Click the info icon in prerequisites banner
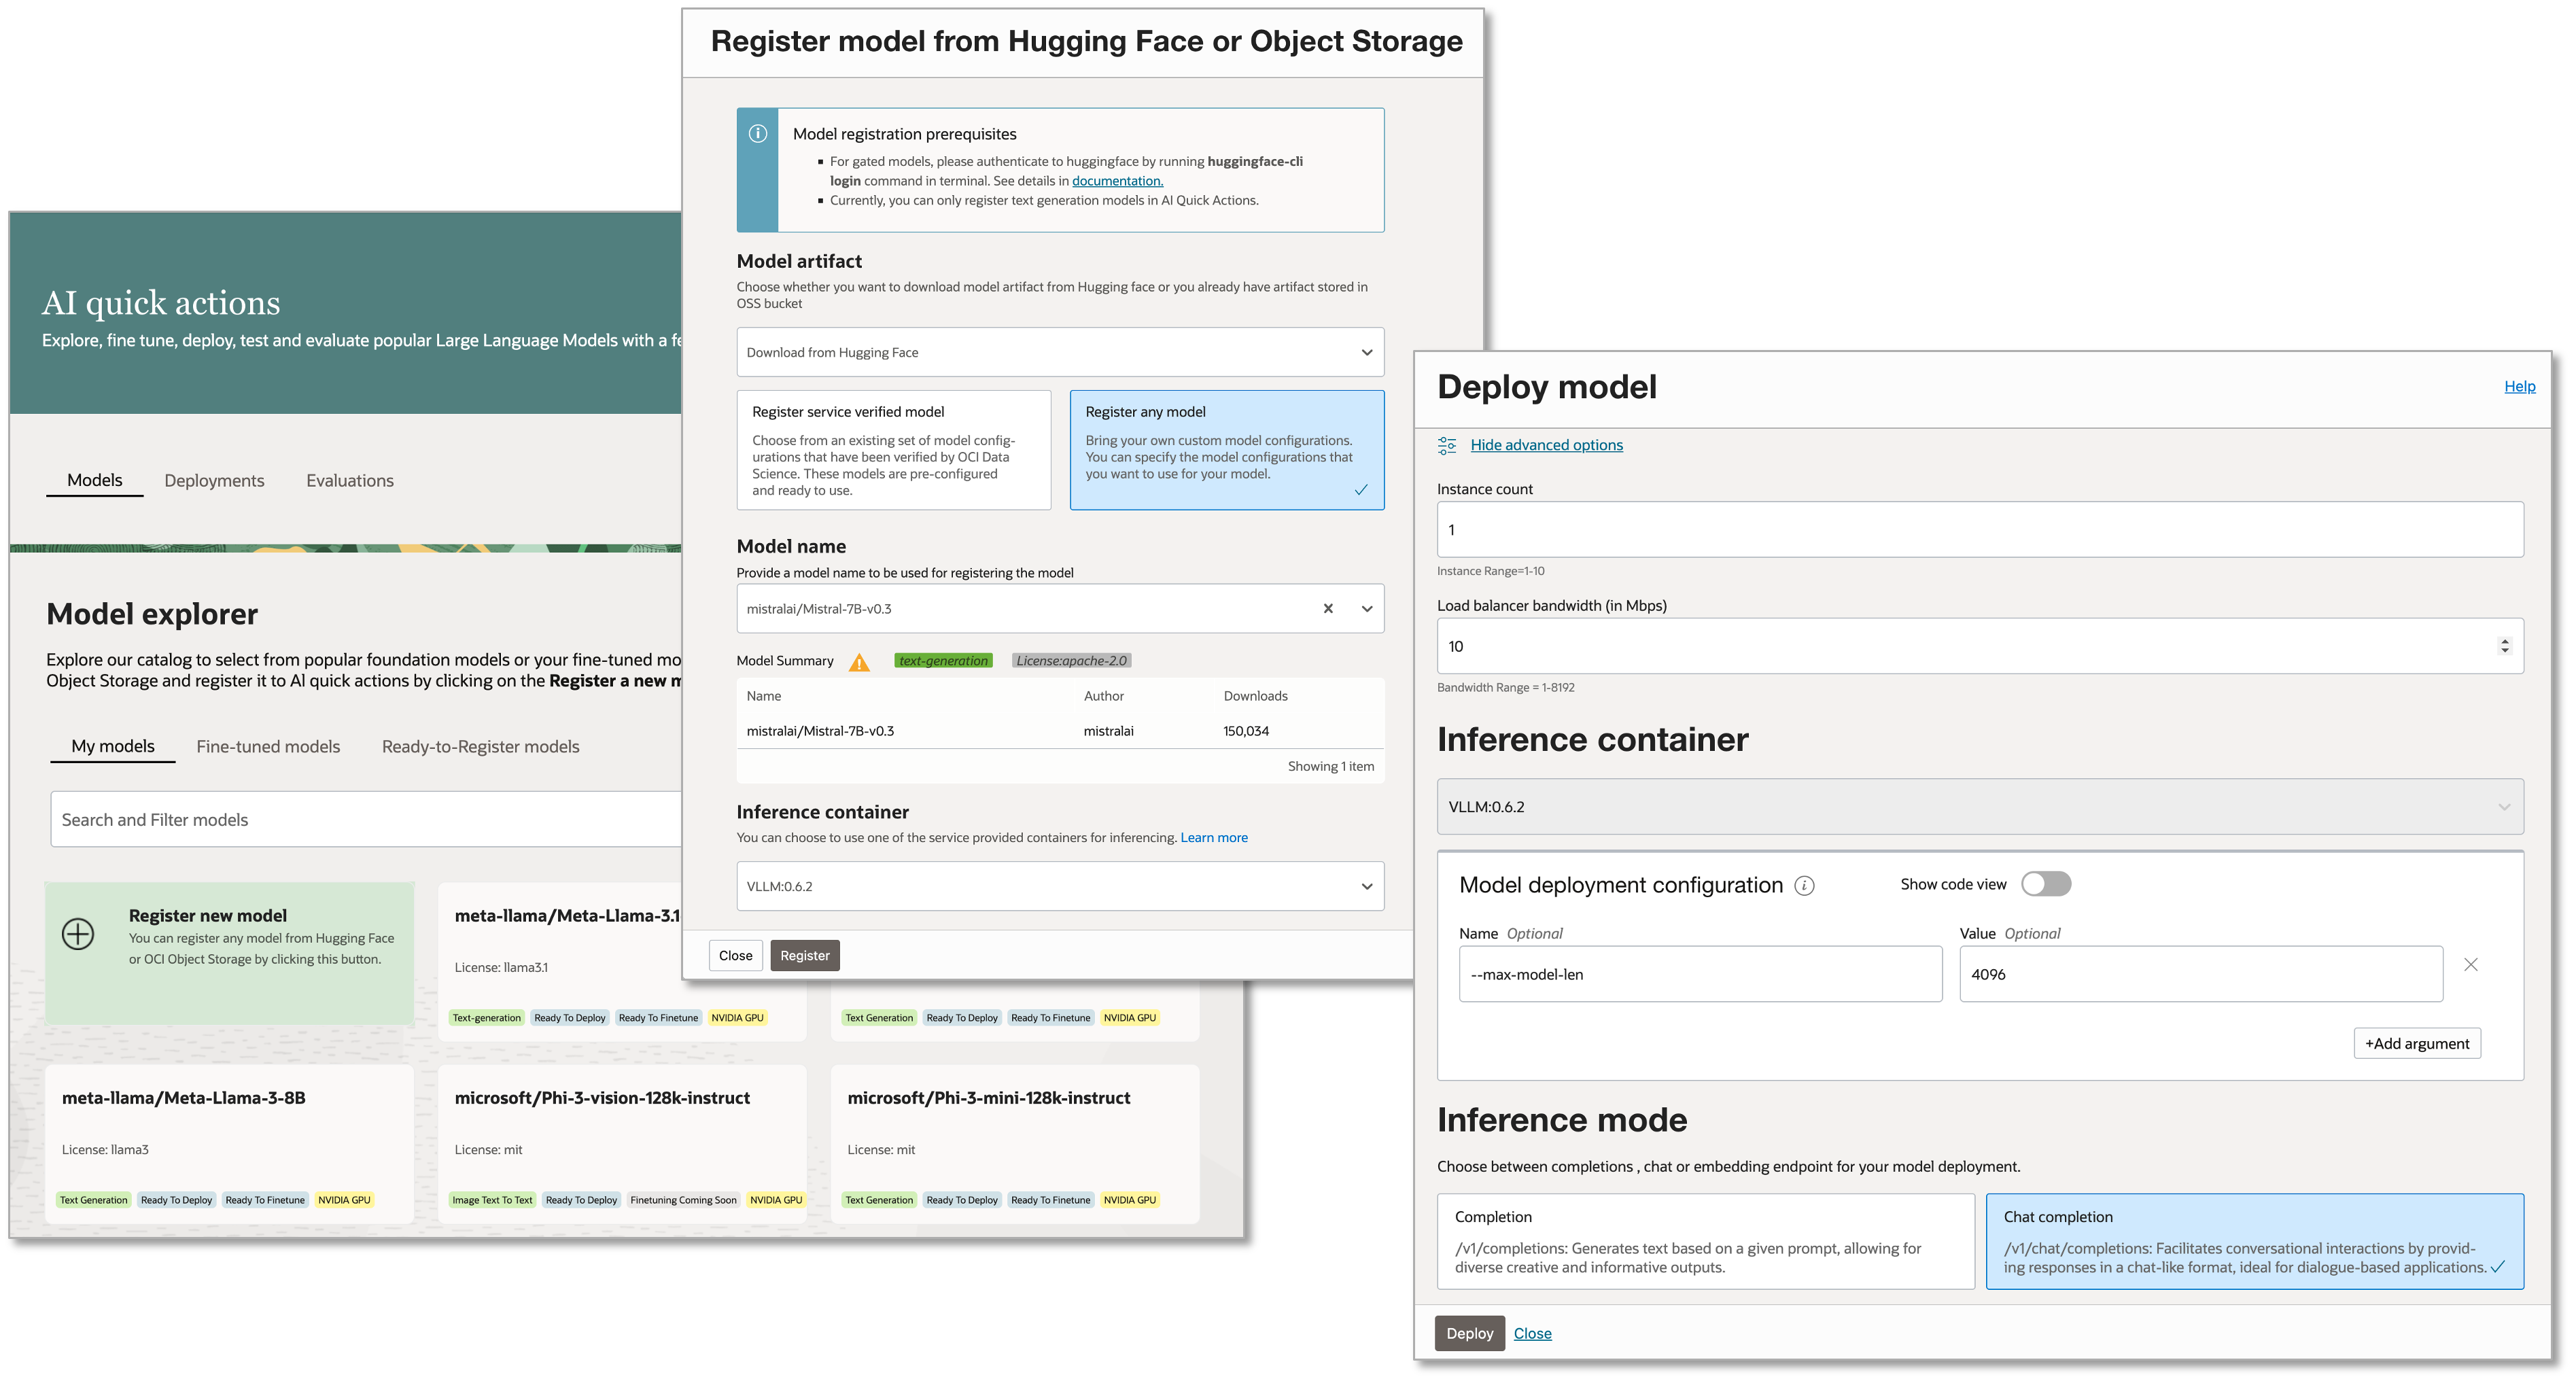This screenshot has width=2576, height=1381. click(x=758, y=134)
